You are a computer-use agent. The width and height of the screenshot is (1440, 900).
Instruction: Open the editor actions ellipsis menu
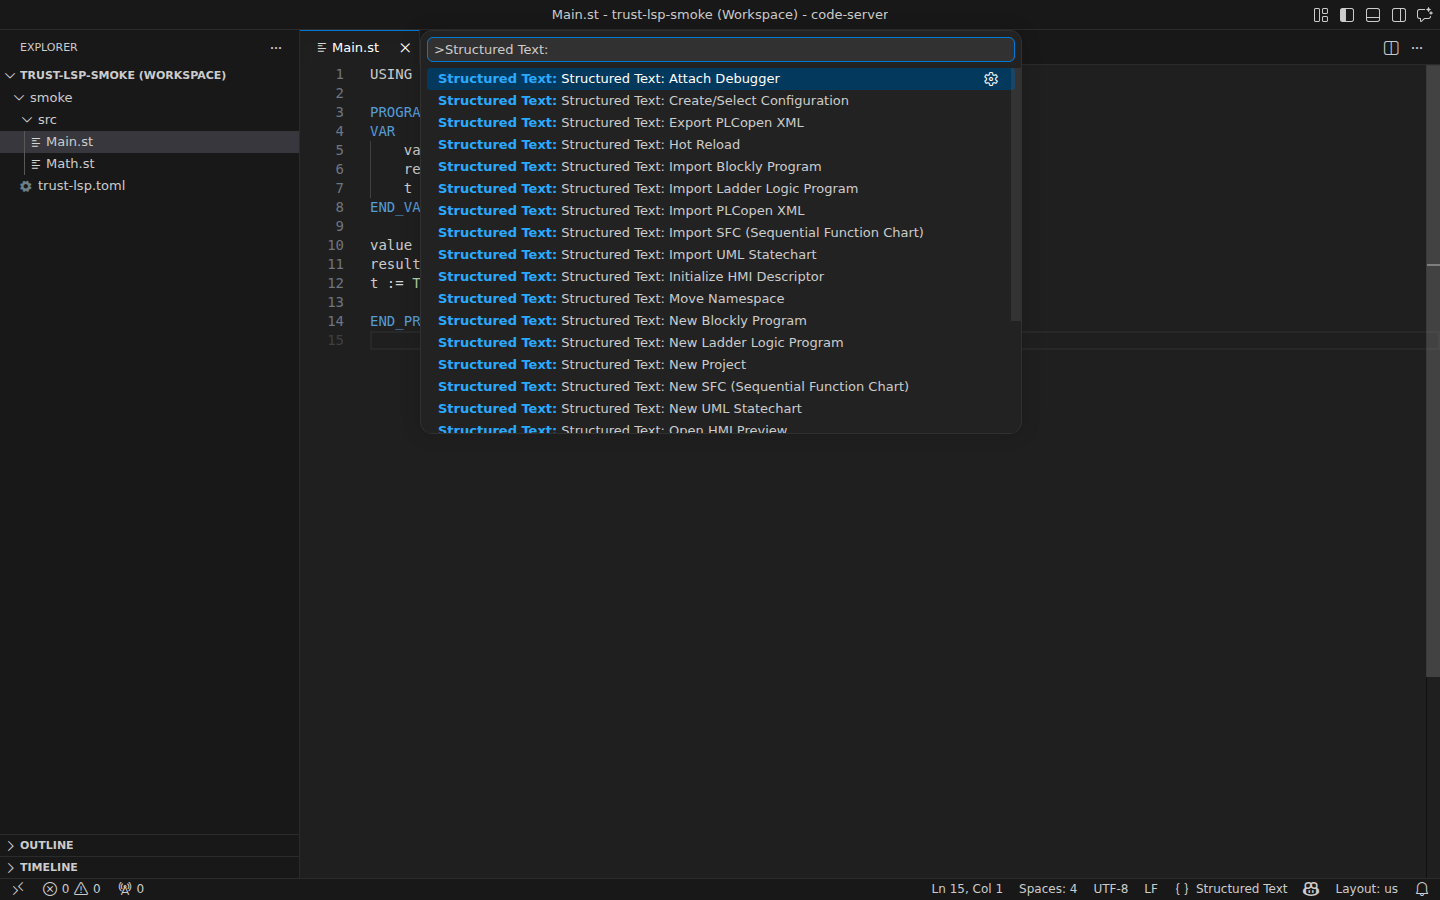coord(1417,47)
